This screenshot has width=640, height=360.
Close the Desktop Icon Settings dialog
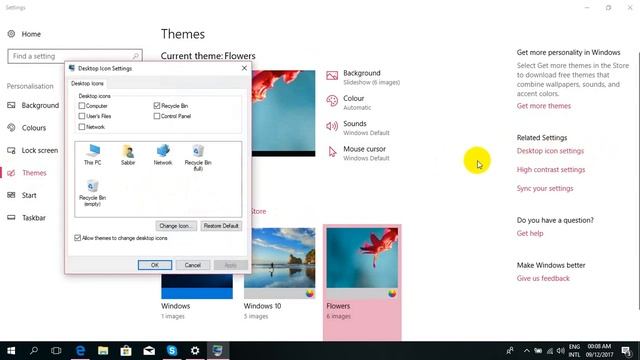coord(244,68)
